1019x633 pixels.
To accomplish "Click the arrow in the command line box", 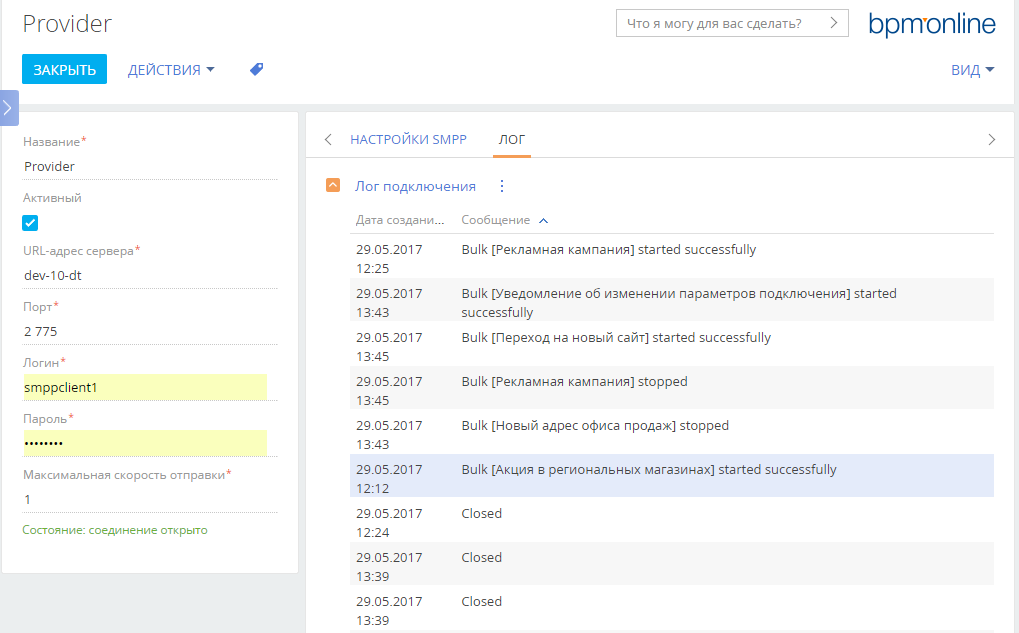I will [x=834, y=23].
